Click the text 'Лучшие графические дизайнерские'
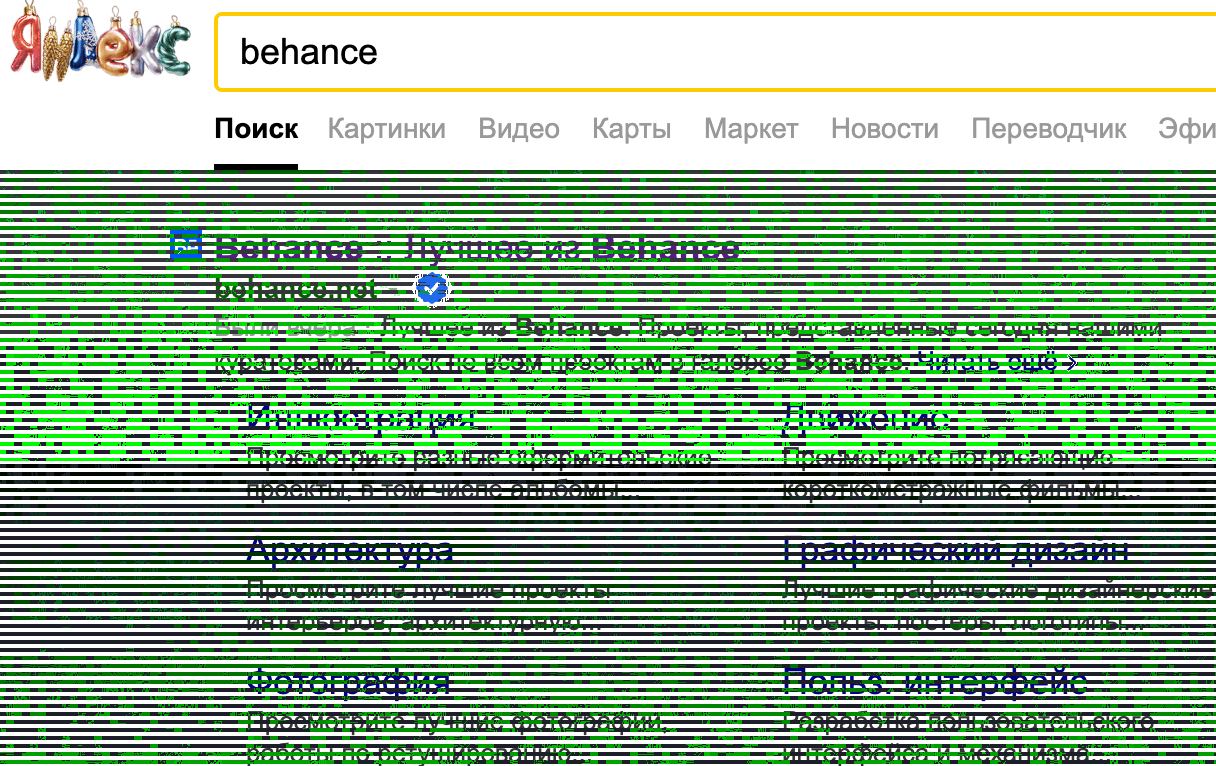Screen dimensions: 1216x766 click(x=998, y=590)
